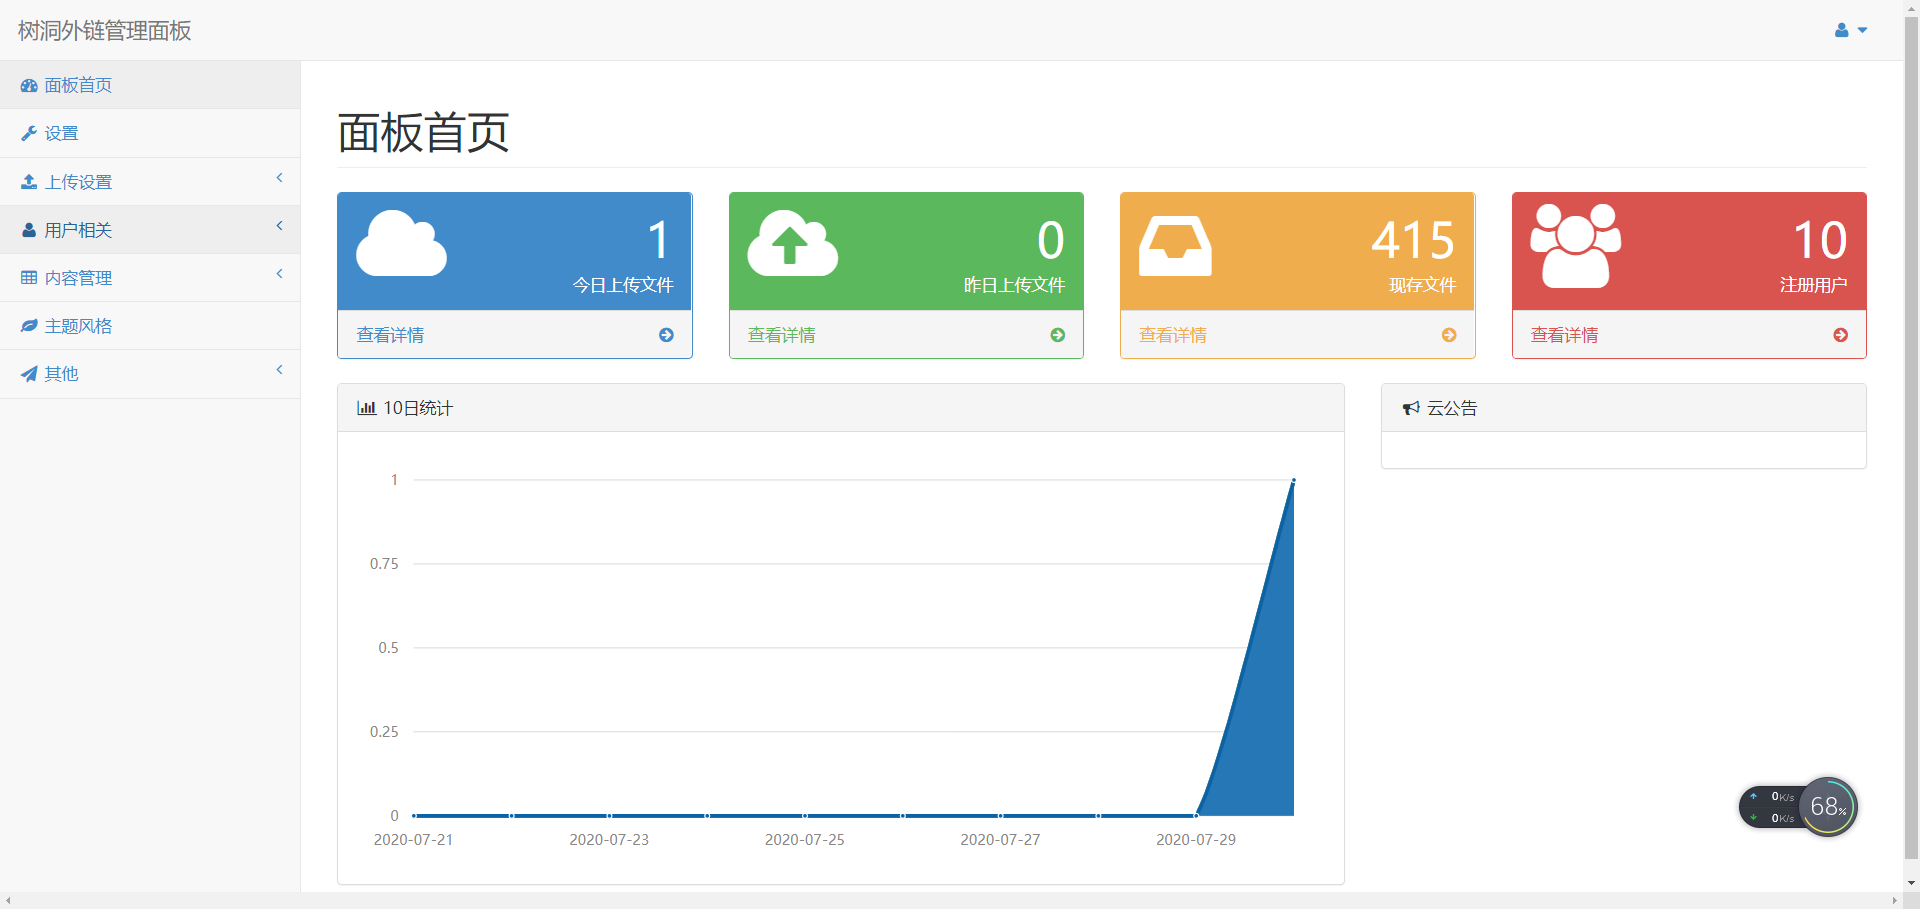Screen dimensions: 1920x909
Task: Click the cloud-upload icon on the green card
Action: pyautogui.click(x=792, y=243)
